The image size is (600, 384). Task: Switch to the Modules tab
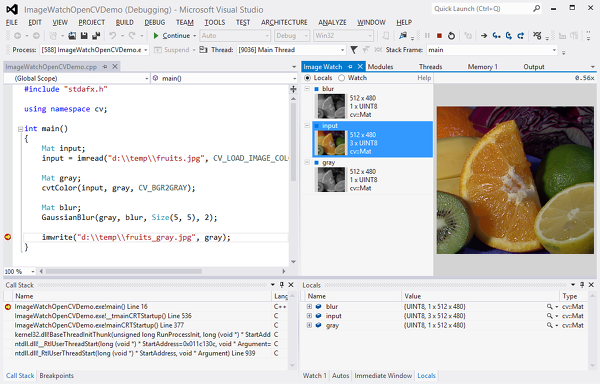coord(380,67)
